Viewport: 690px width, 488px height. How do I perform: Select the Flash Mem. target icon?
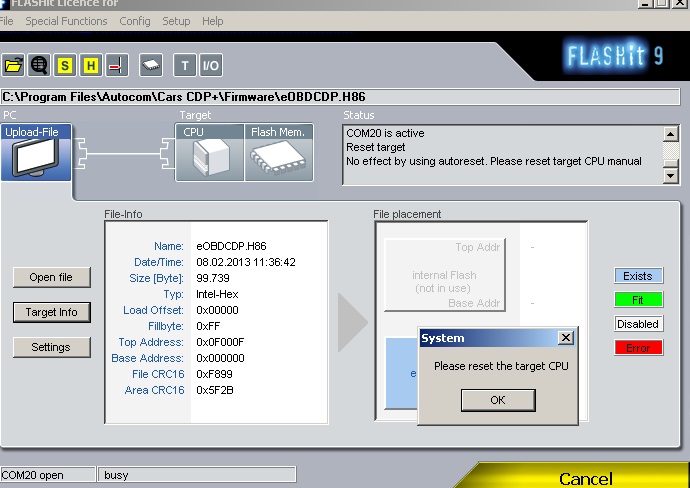279,153
